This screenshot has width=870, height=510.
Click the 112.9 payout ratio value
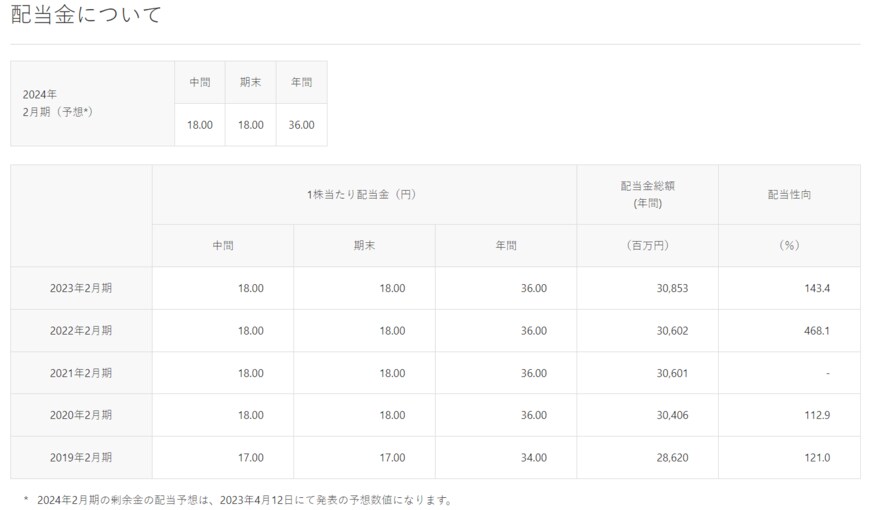coord(815,415)
